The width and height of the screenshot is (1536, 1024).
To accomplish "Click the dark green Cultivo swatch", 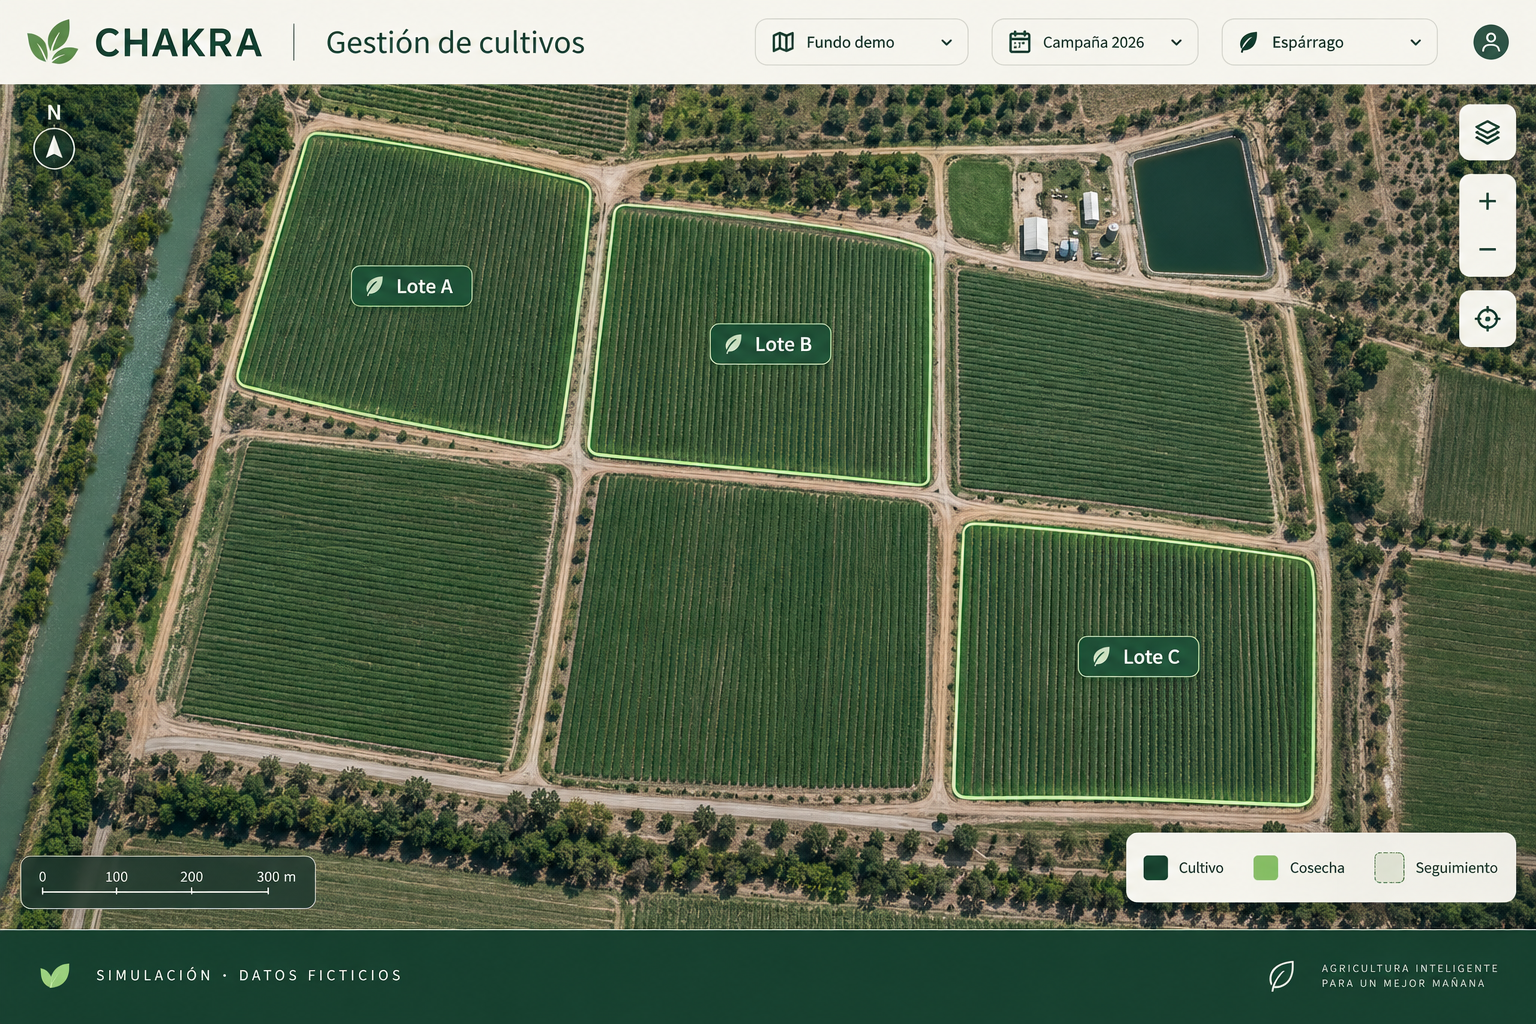I will (1156, 868).
